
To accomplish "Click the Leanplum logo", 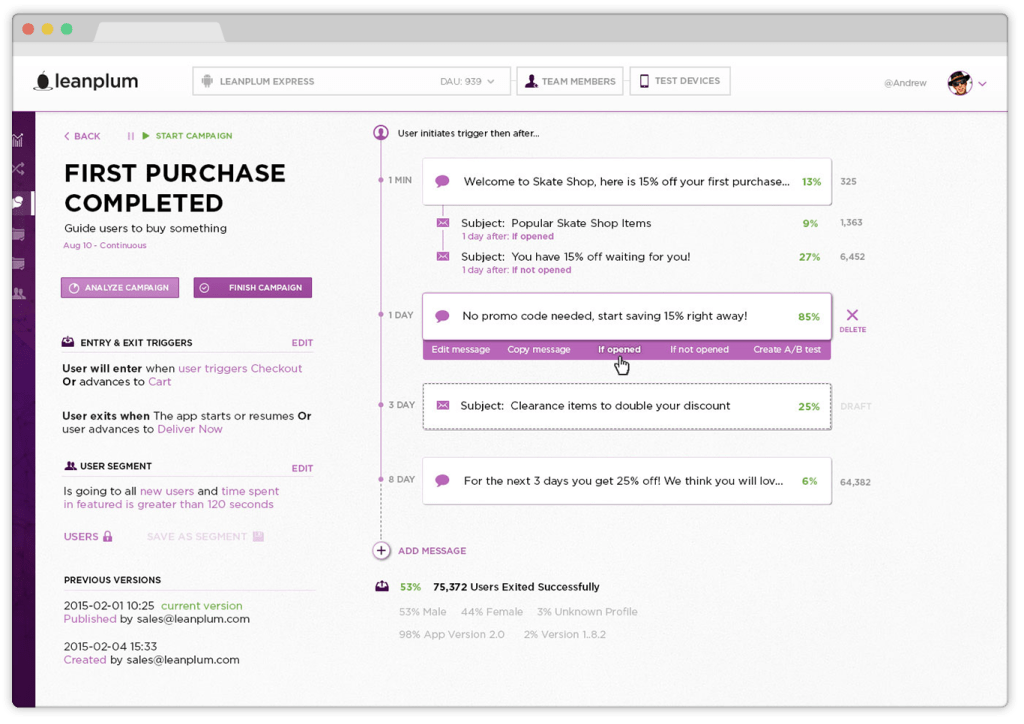I will tap(86, 82).
